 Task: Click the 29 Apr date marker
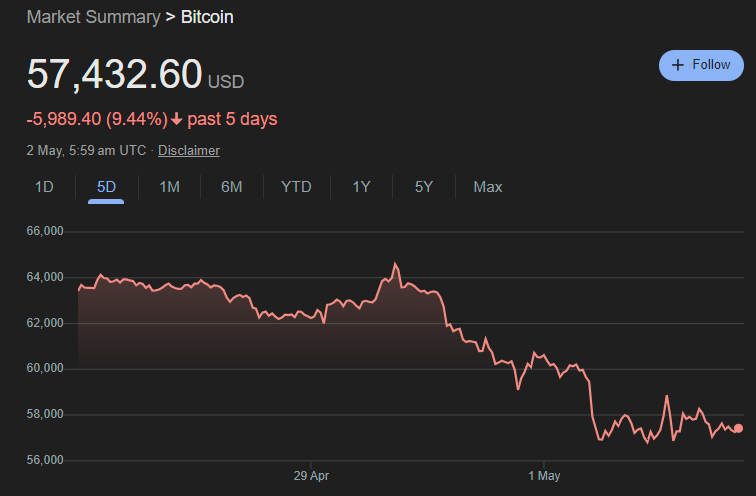click(x=311, y=476)
